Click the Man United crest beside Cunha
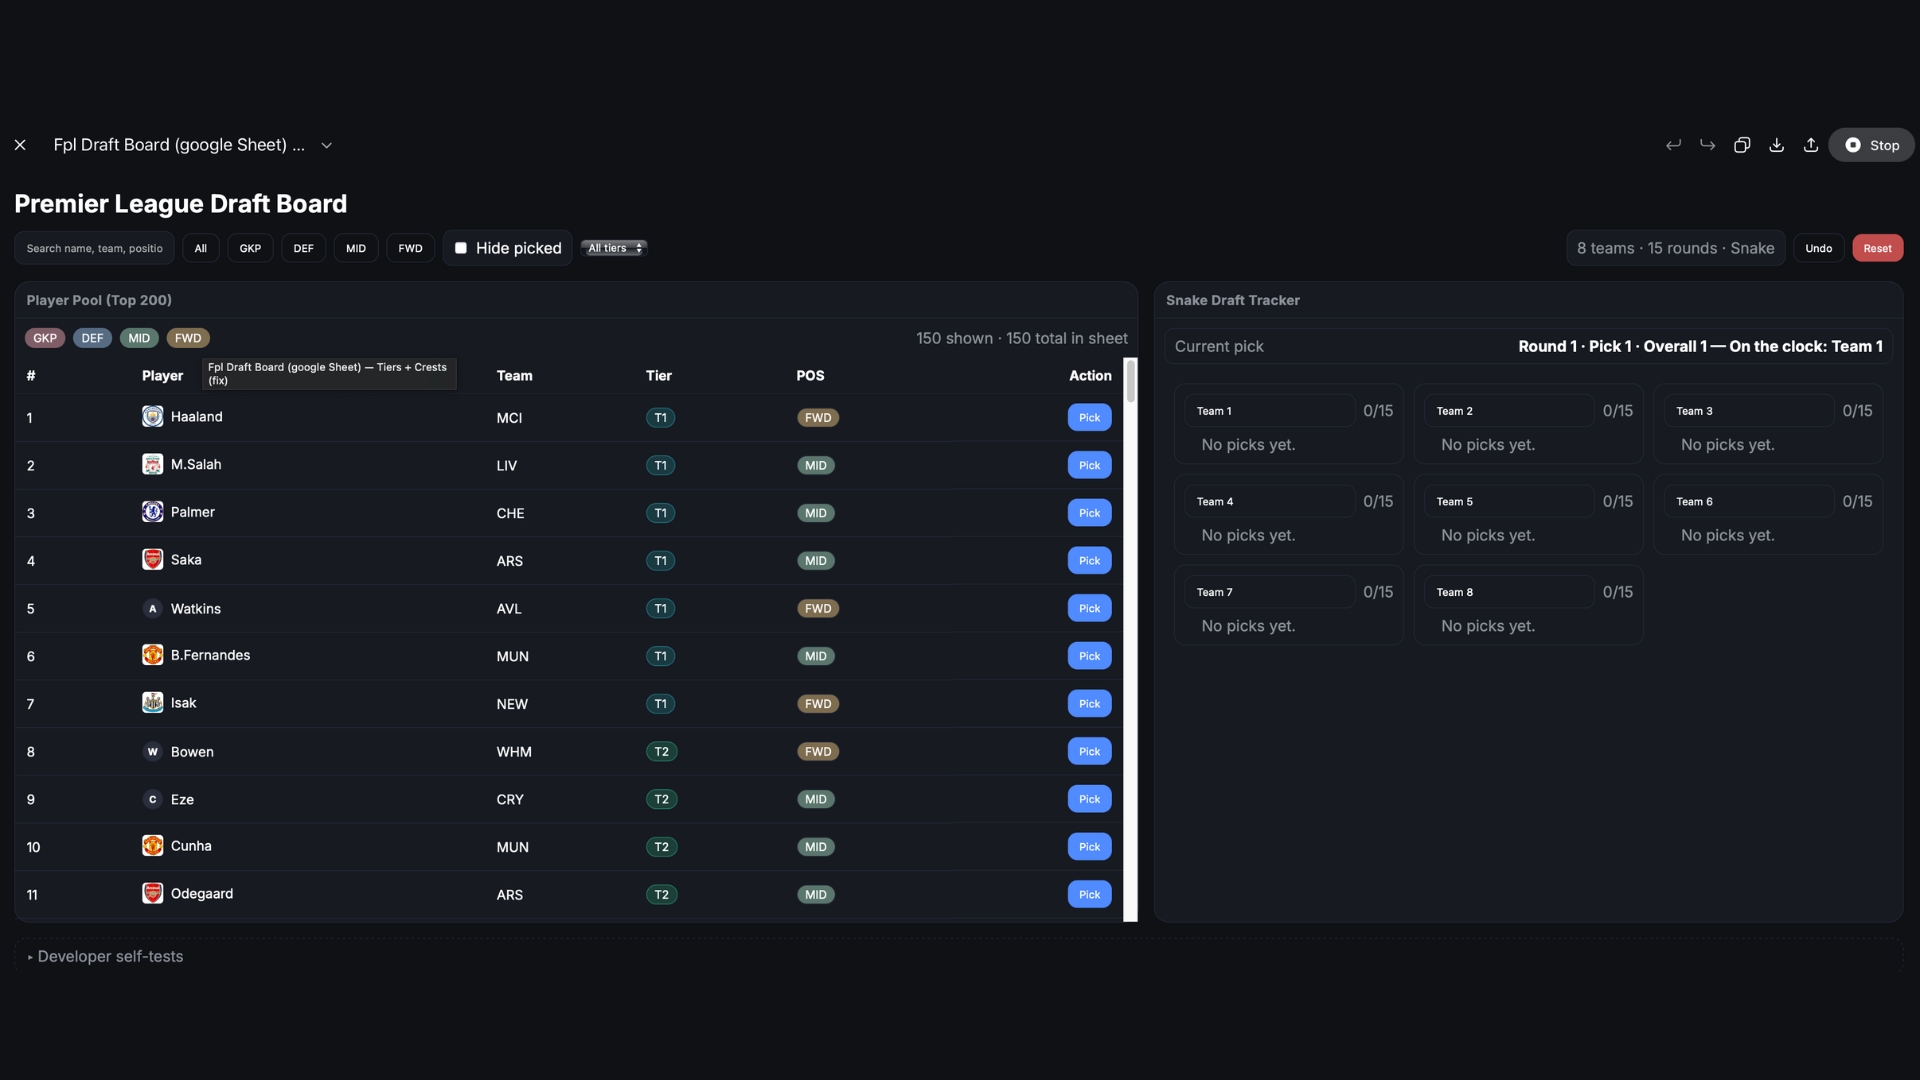 (152, 846)
